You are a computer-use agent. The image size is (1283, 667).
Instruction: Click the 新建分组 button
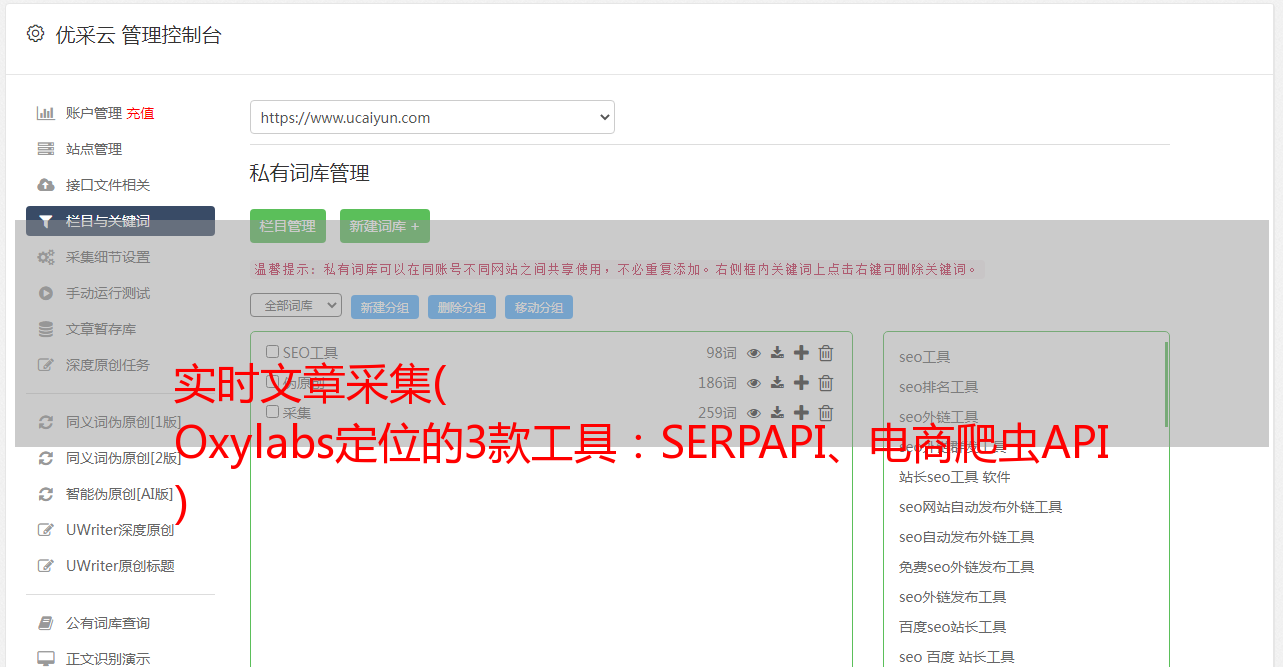(385, 307)
